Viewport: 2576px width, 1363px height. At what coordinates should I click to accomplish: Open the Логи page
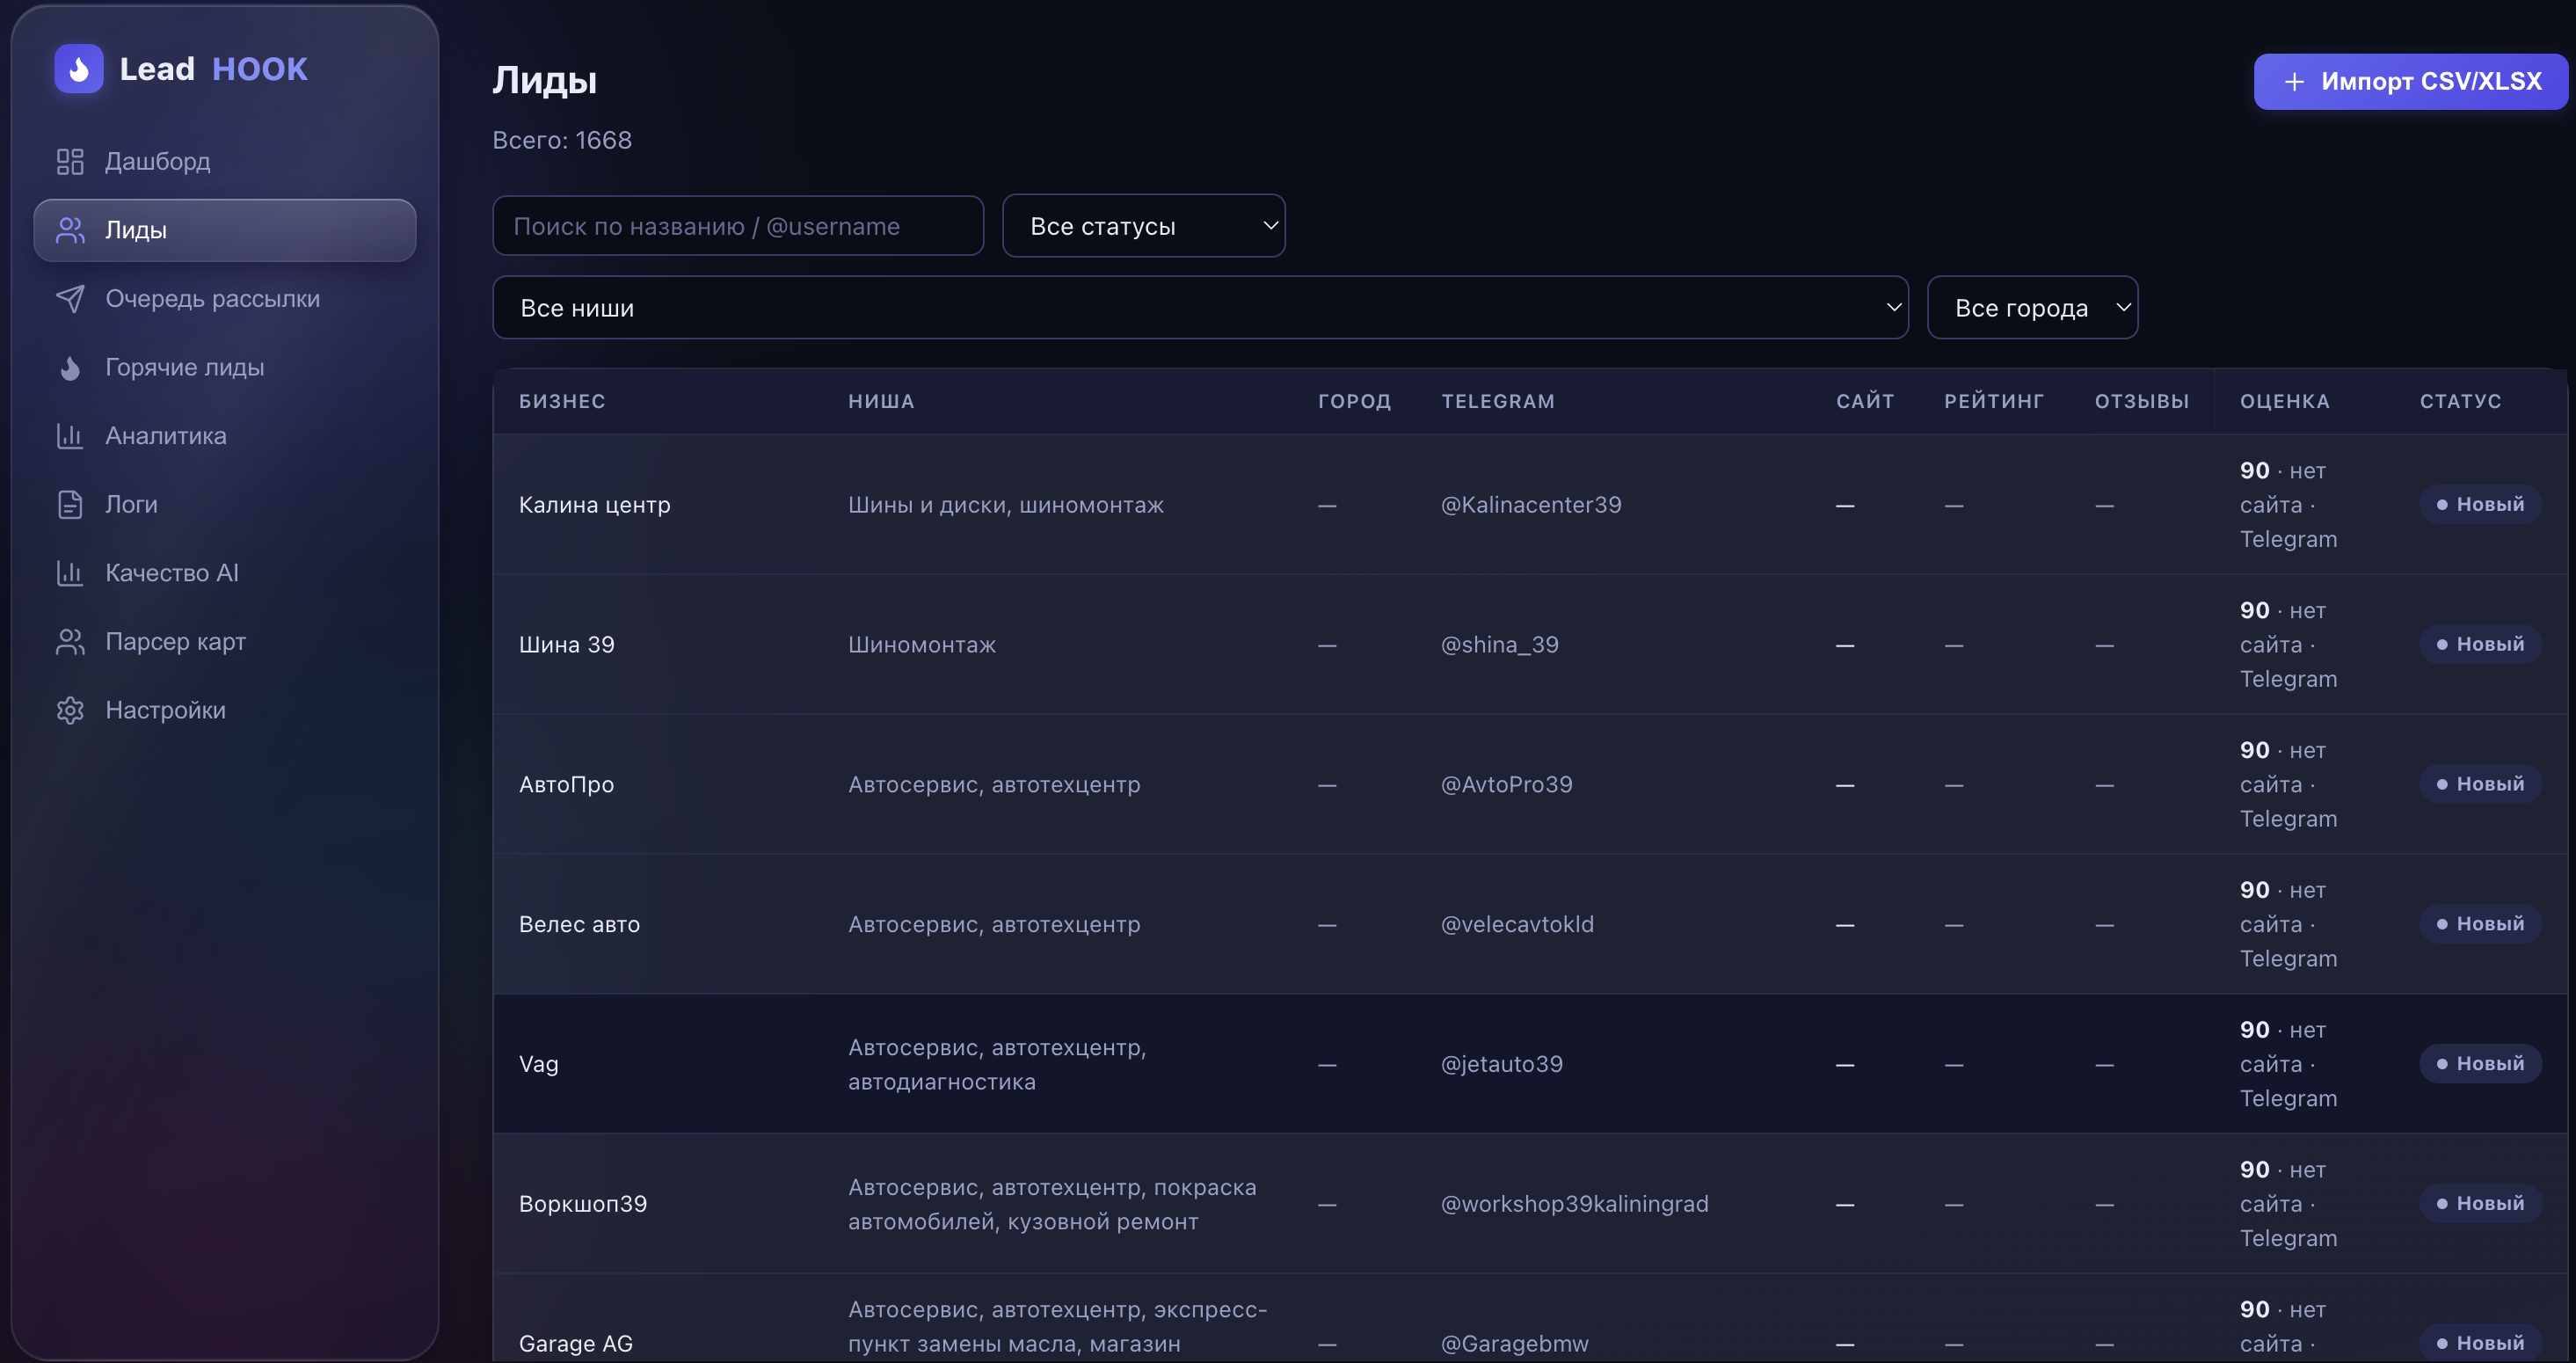tap(225, 504)
